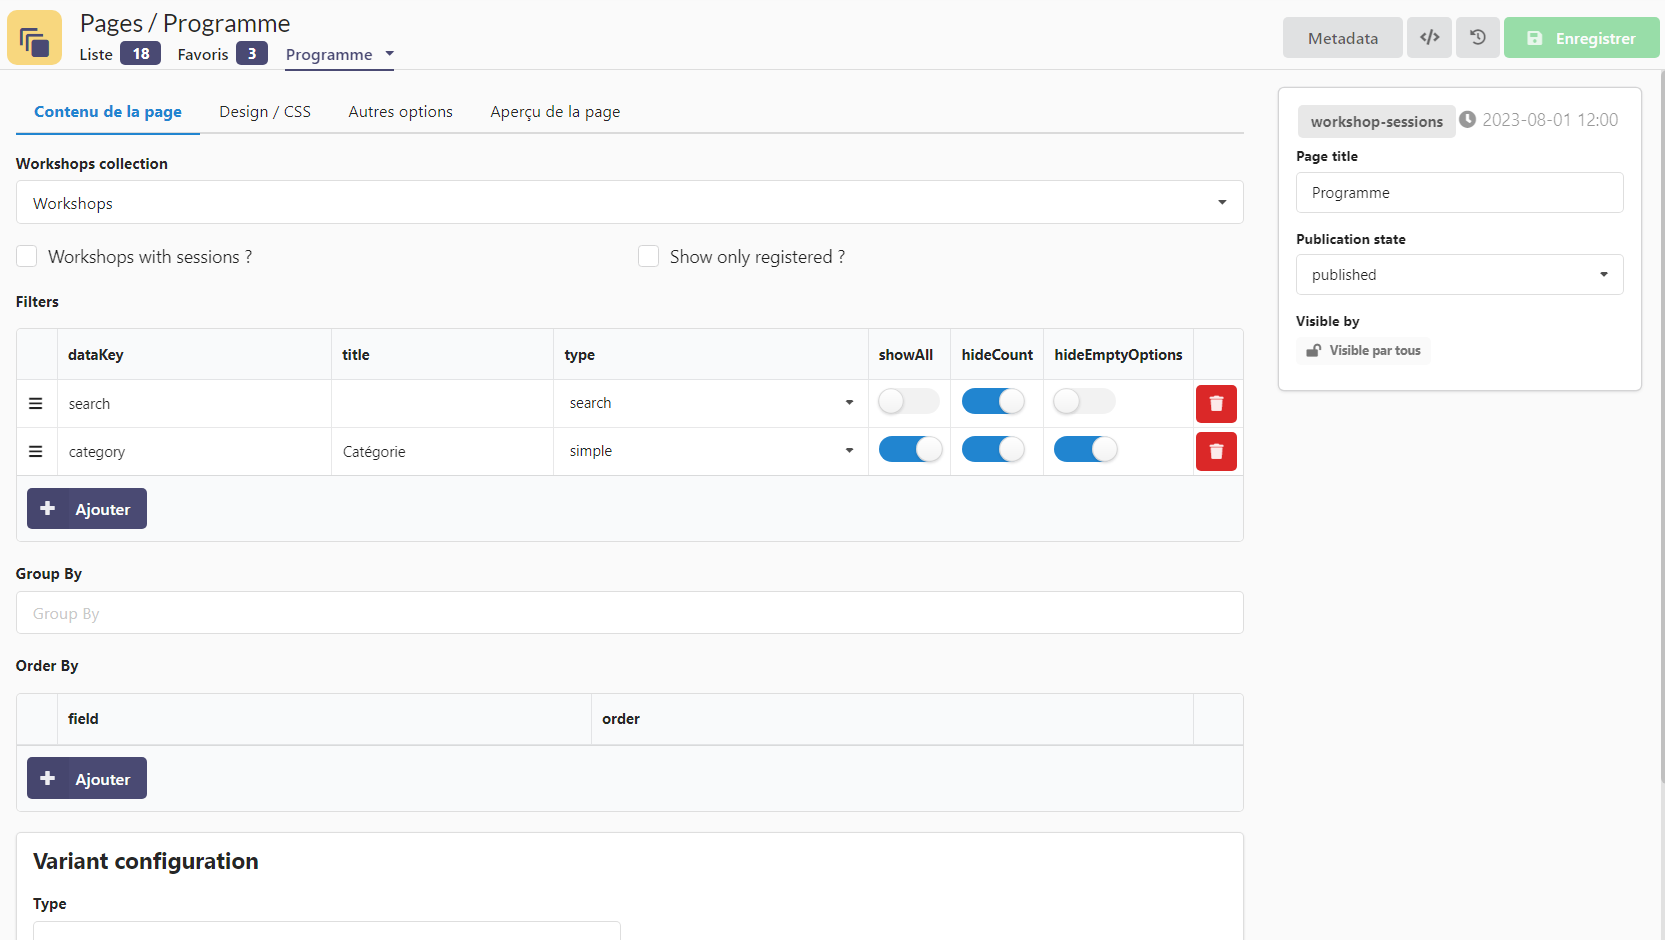This screenshot has width=1665, height=940.
Task: Toggle showAll for category filter
Action: click(910, 450)
